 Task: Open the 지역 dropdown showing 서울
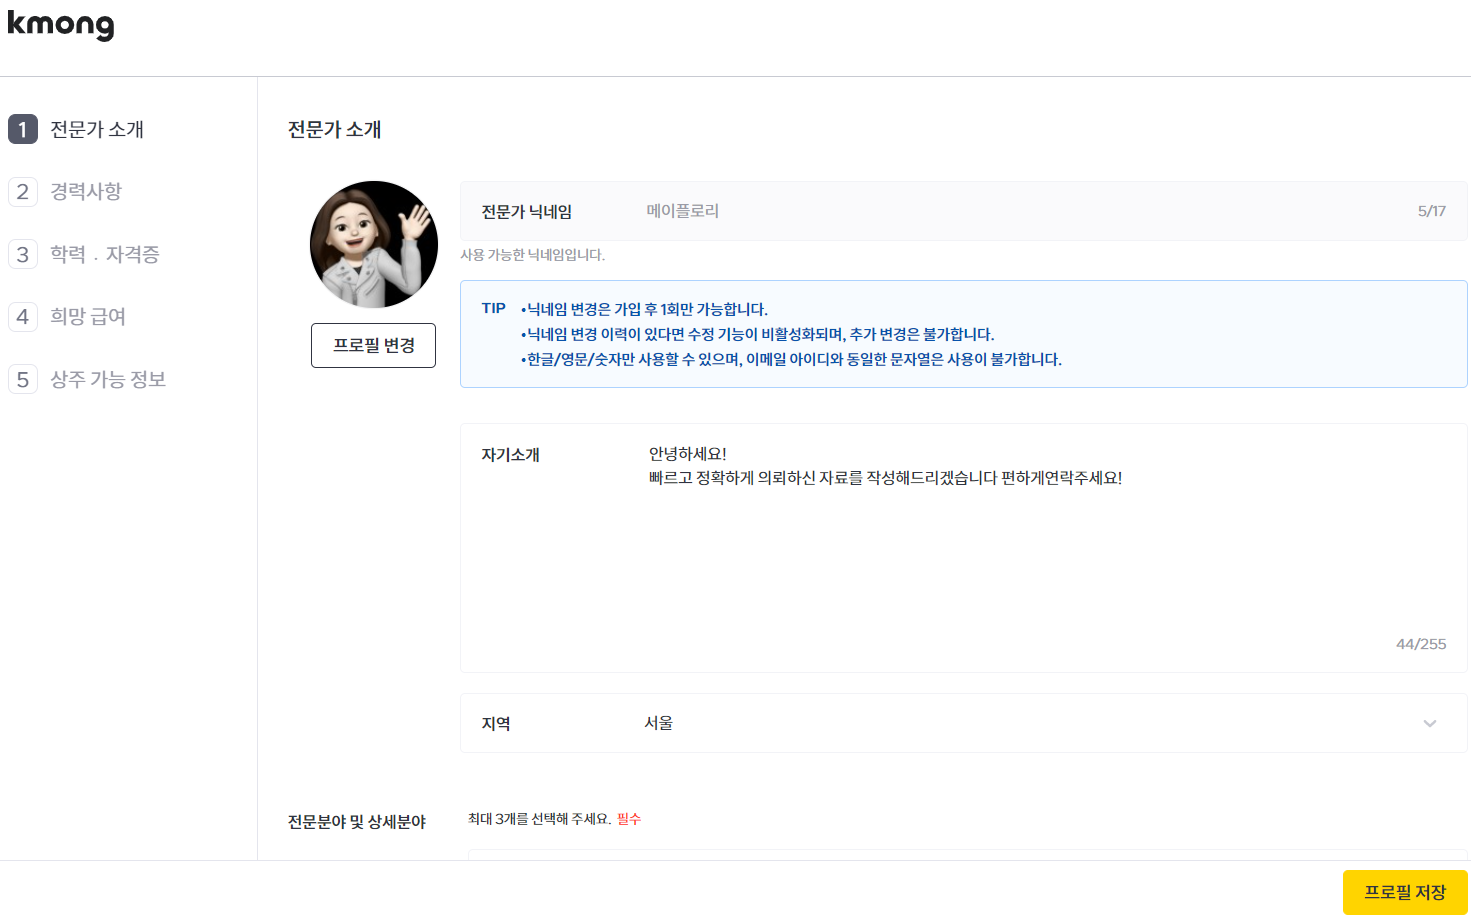pyautogui.click(x=963, y=723)
